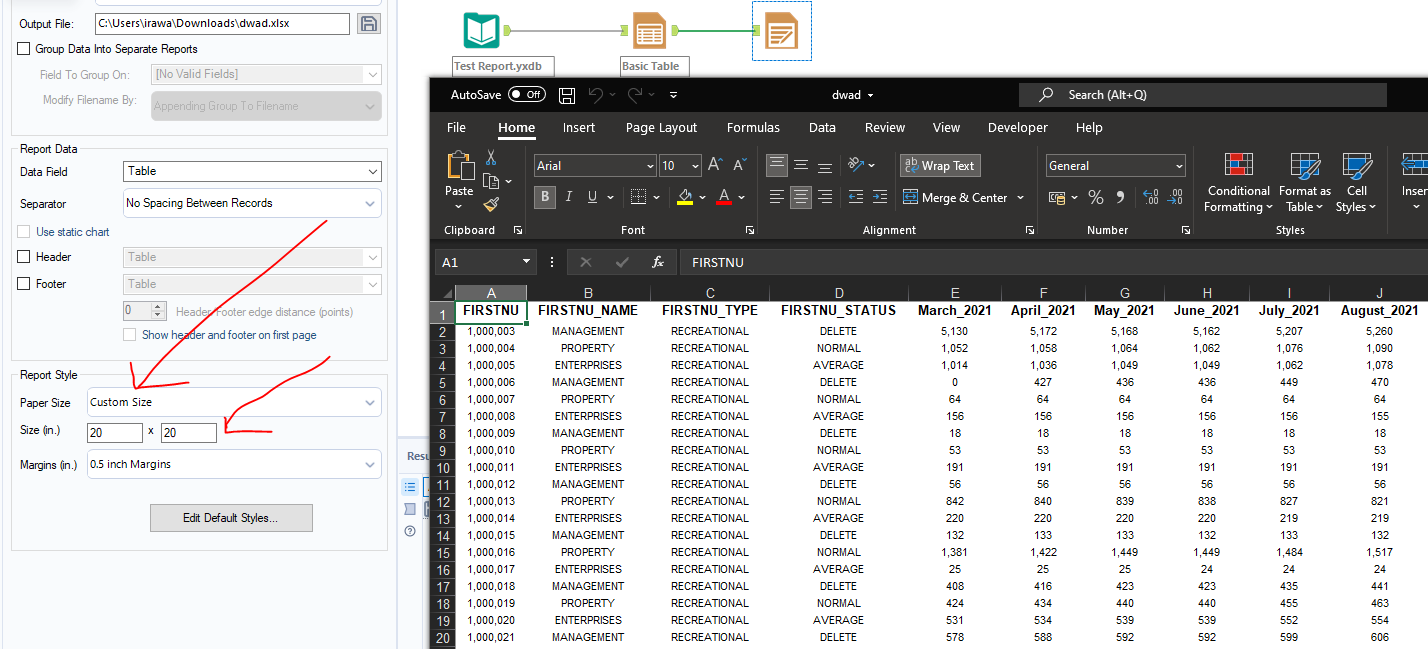Toggle AutoSave on in Excel
The width and height of the screenshot is (1428, 649).
526,94
